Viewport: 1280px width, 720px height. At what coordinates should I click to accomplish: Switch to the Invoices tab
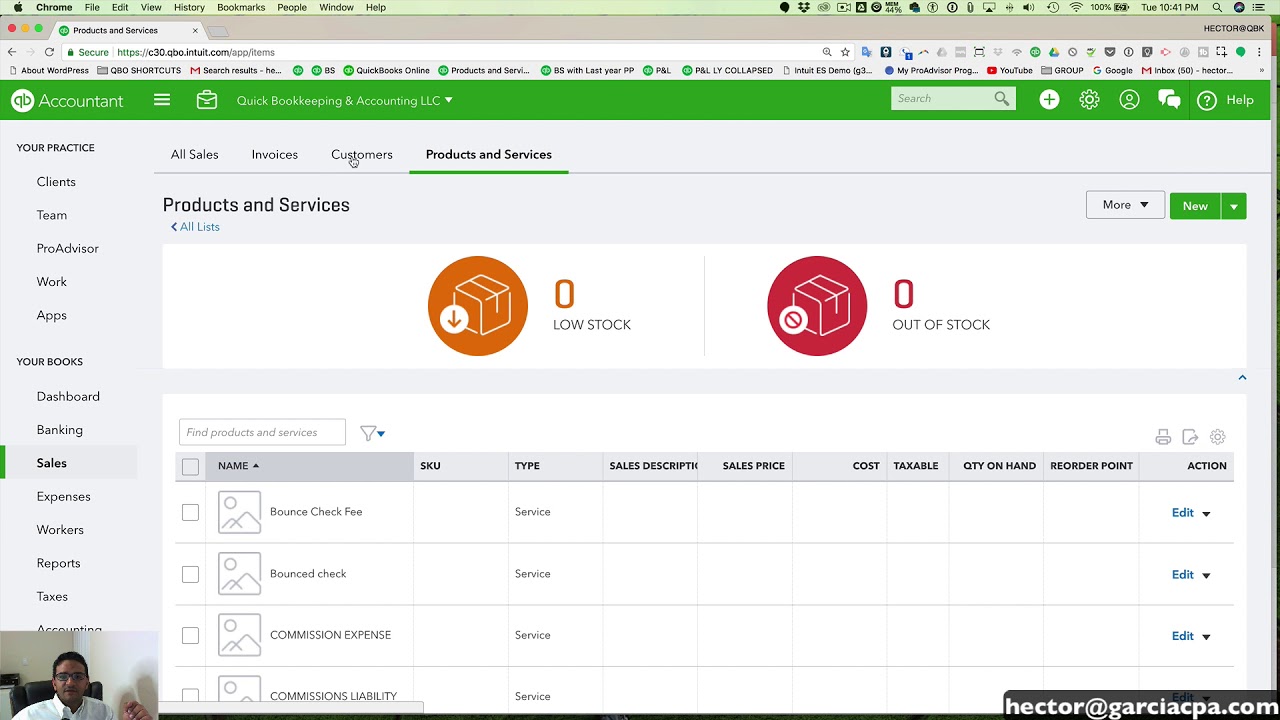tap(275, 154)
